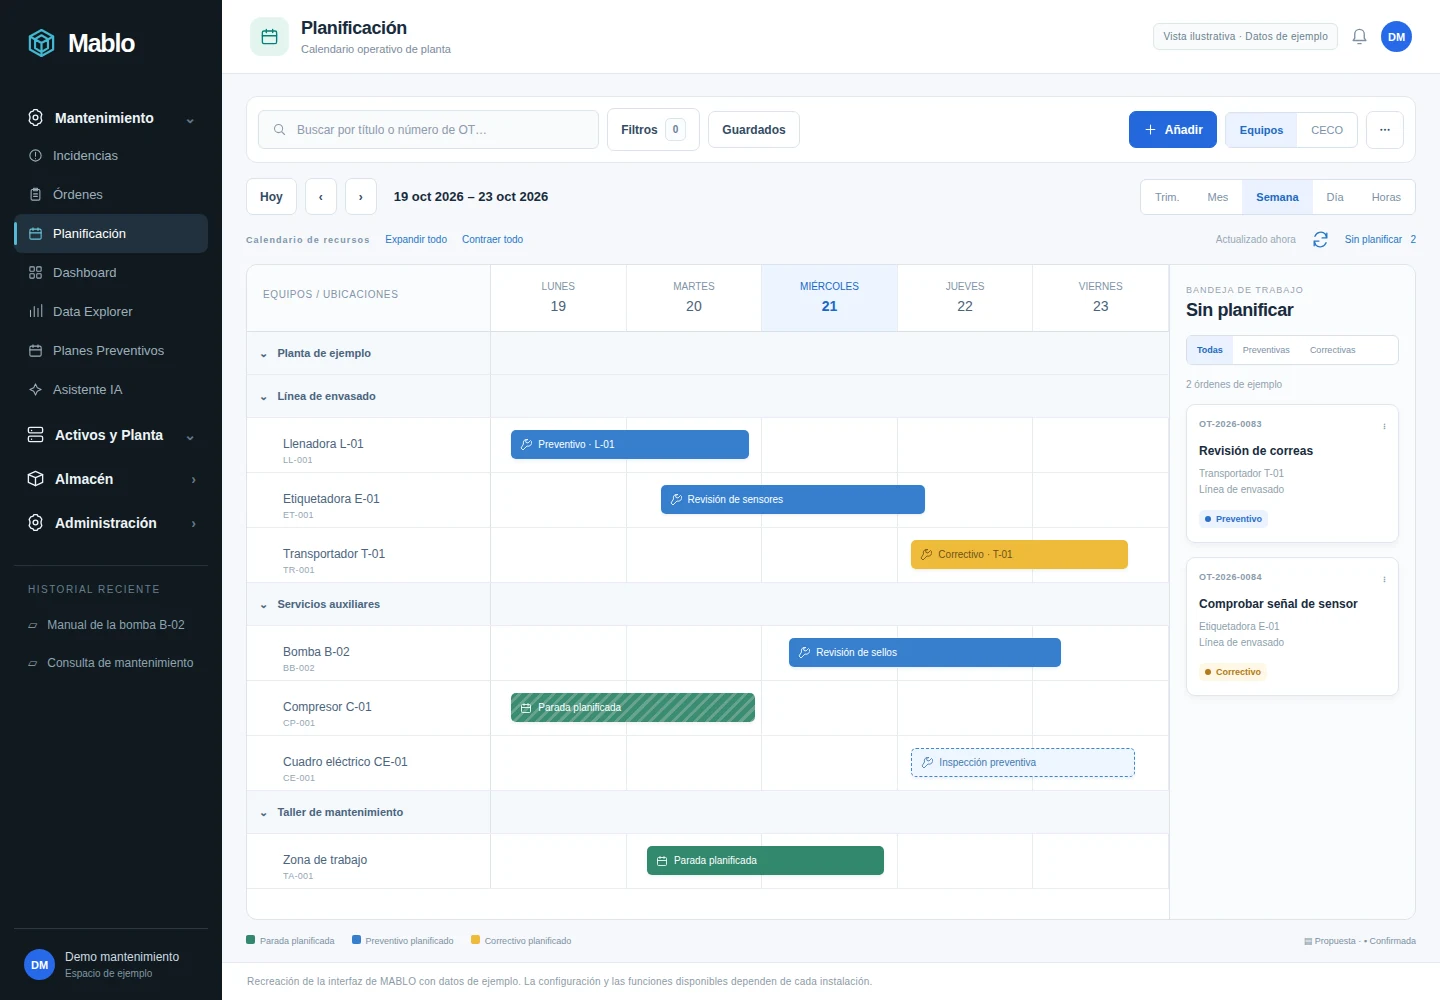Collapse the Servicios auxiliares group

pyautogui.click(x=264, y=605)
